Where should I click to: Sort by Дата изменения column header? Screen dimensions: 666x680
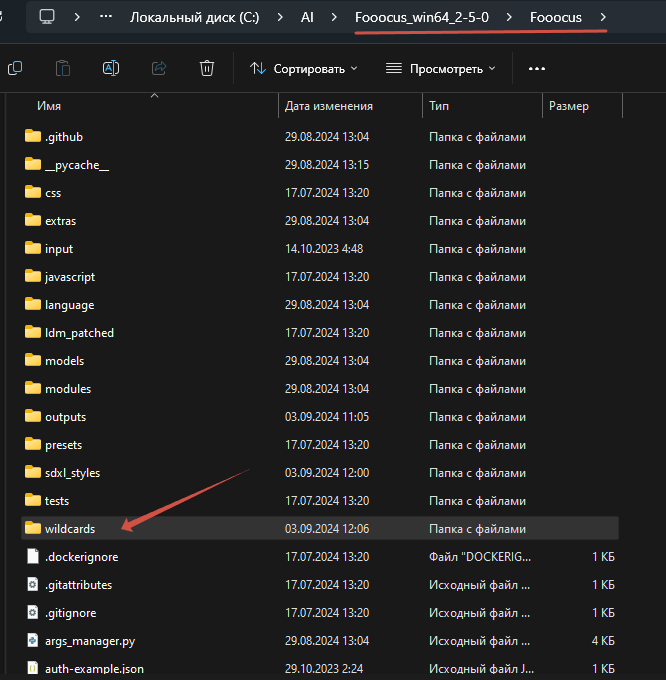[329, 106]
